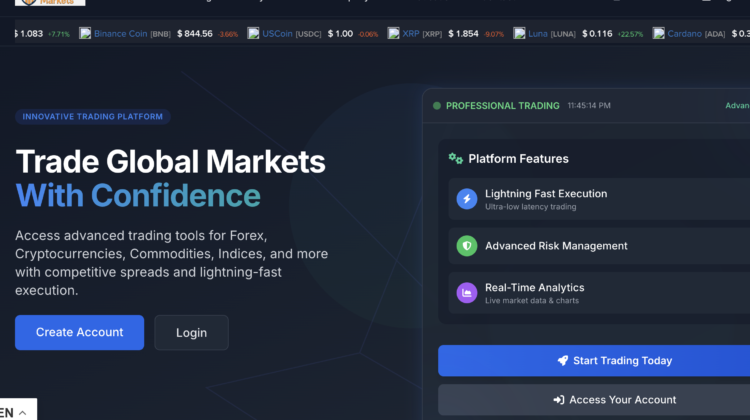Click the Binance Coin -3.66% change value
The height and width of the screenshot is (420, 750).
point(228,34)
